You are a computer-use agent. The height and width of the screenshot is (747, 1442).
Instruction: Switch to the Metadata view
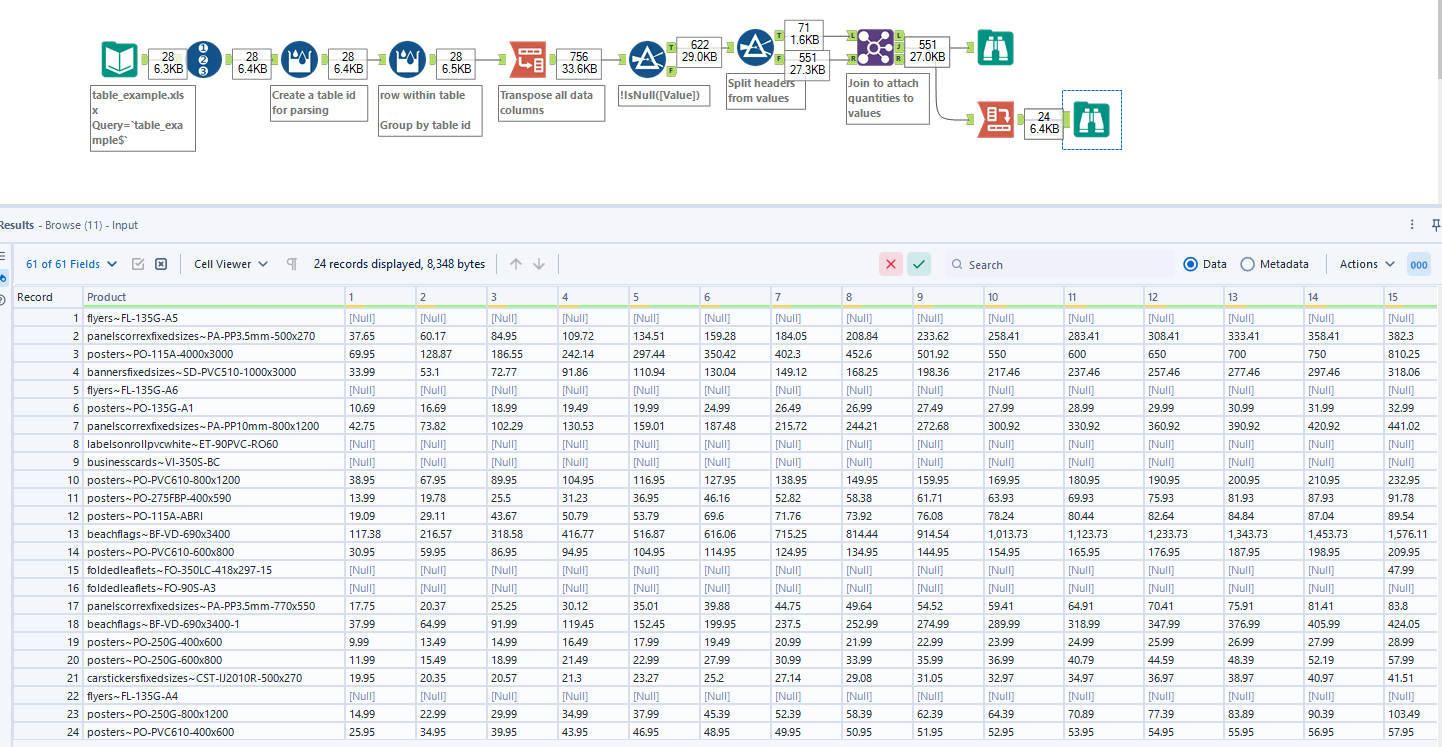pos(1248,263)
